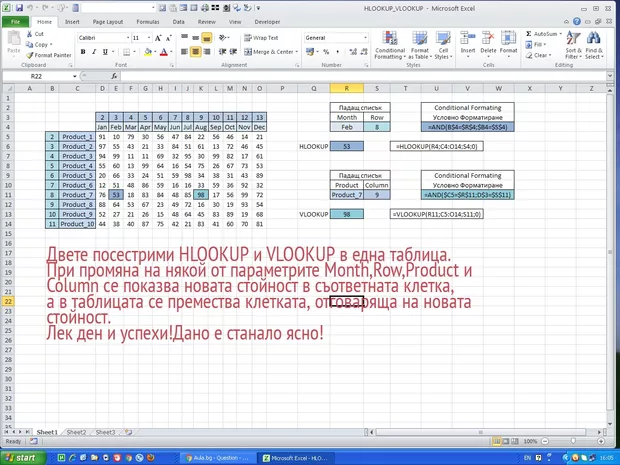This screenshot has width=620, height=465.
Task: Open Format as Table gallery
Action: [x=420, y=45]
